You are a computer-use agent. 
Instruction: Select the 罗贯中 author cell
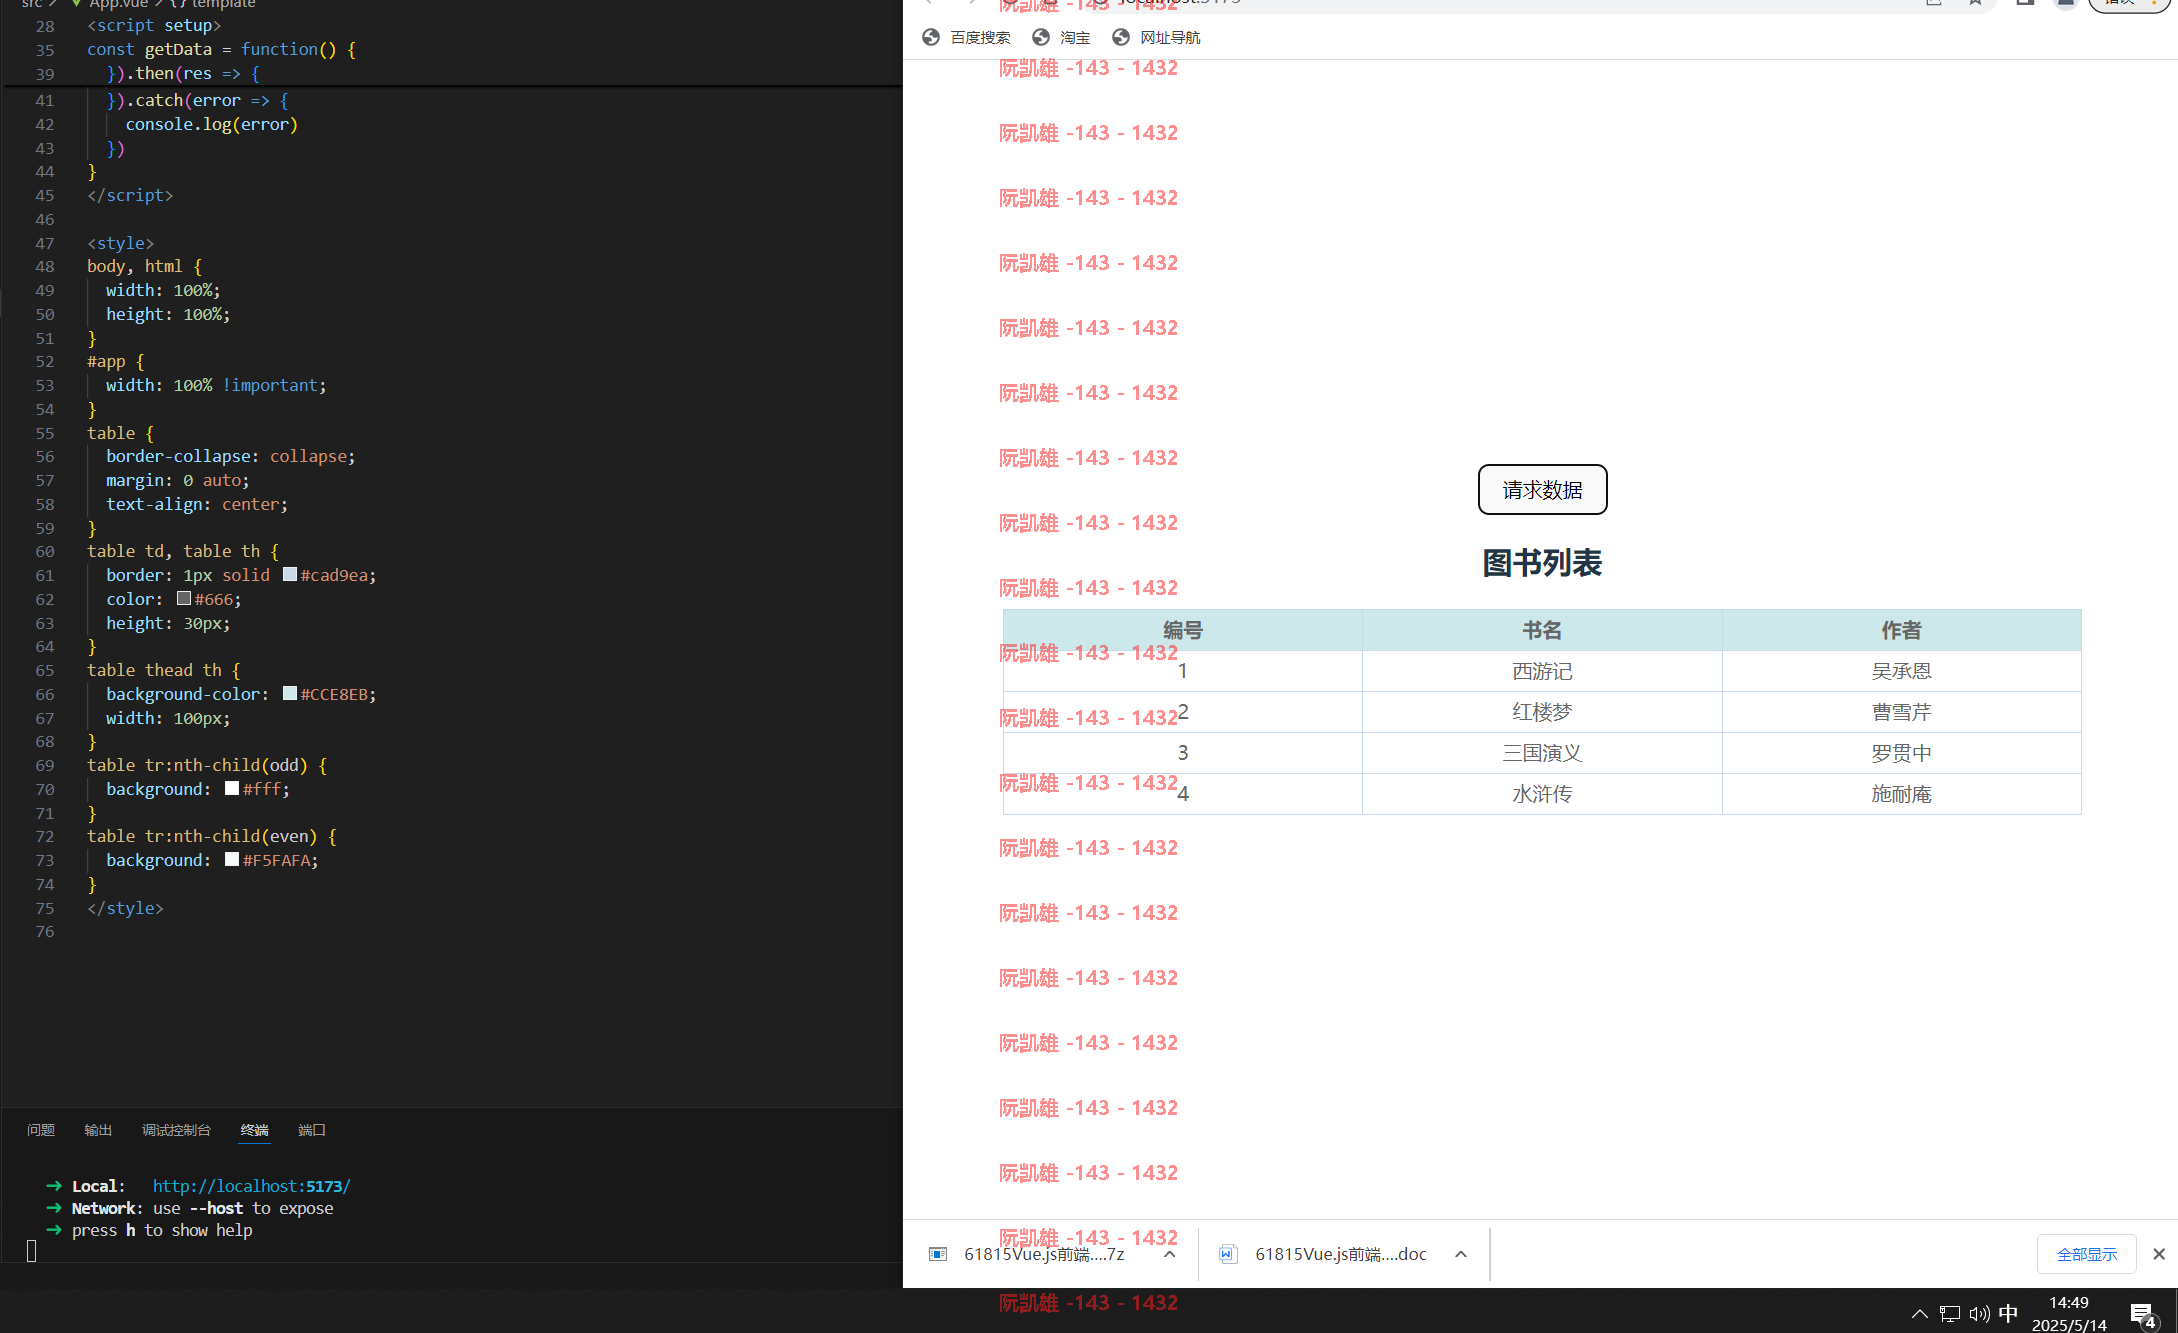1901,753
